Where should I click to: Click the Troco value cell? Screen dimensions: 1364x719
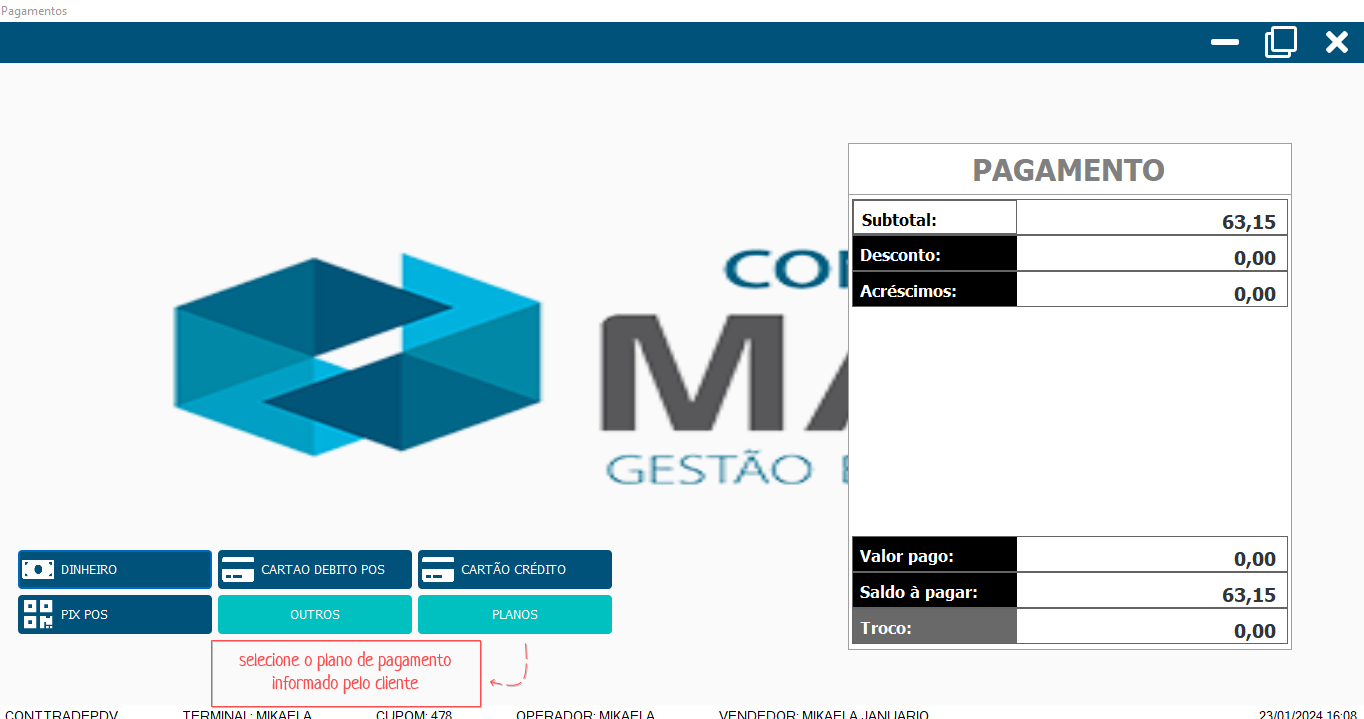pos(1151,628)
